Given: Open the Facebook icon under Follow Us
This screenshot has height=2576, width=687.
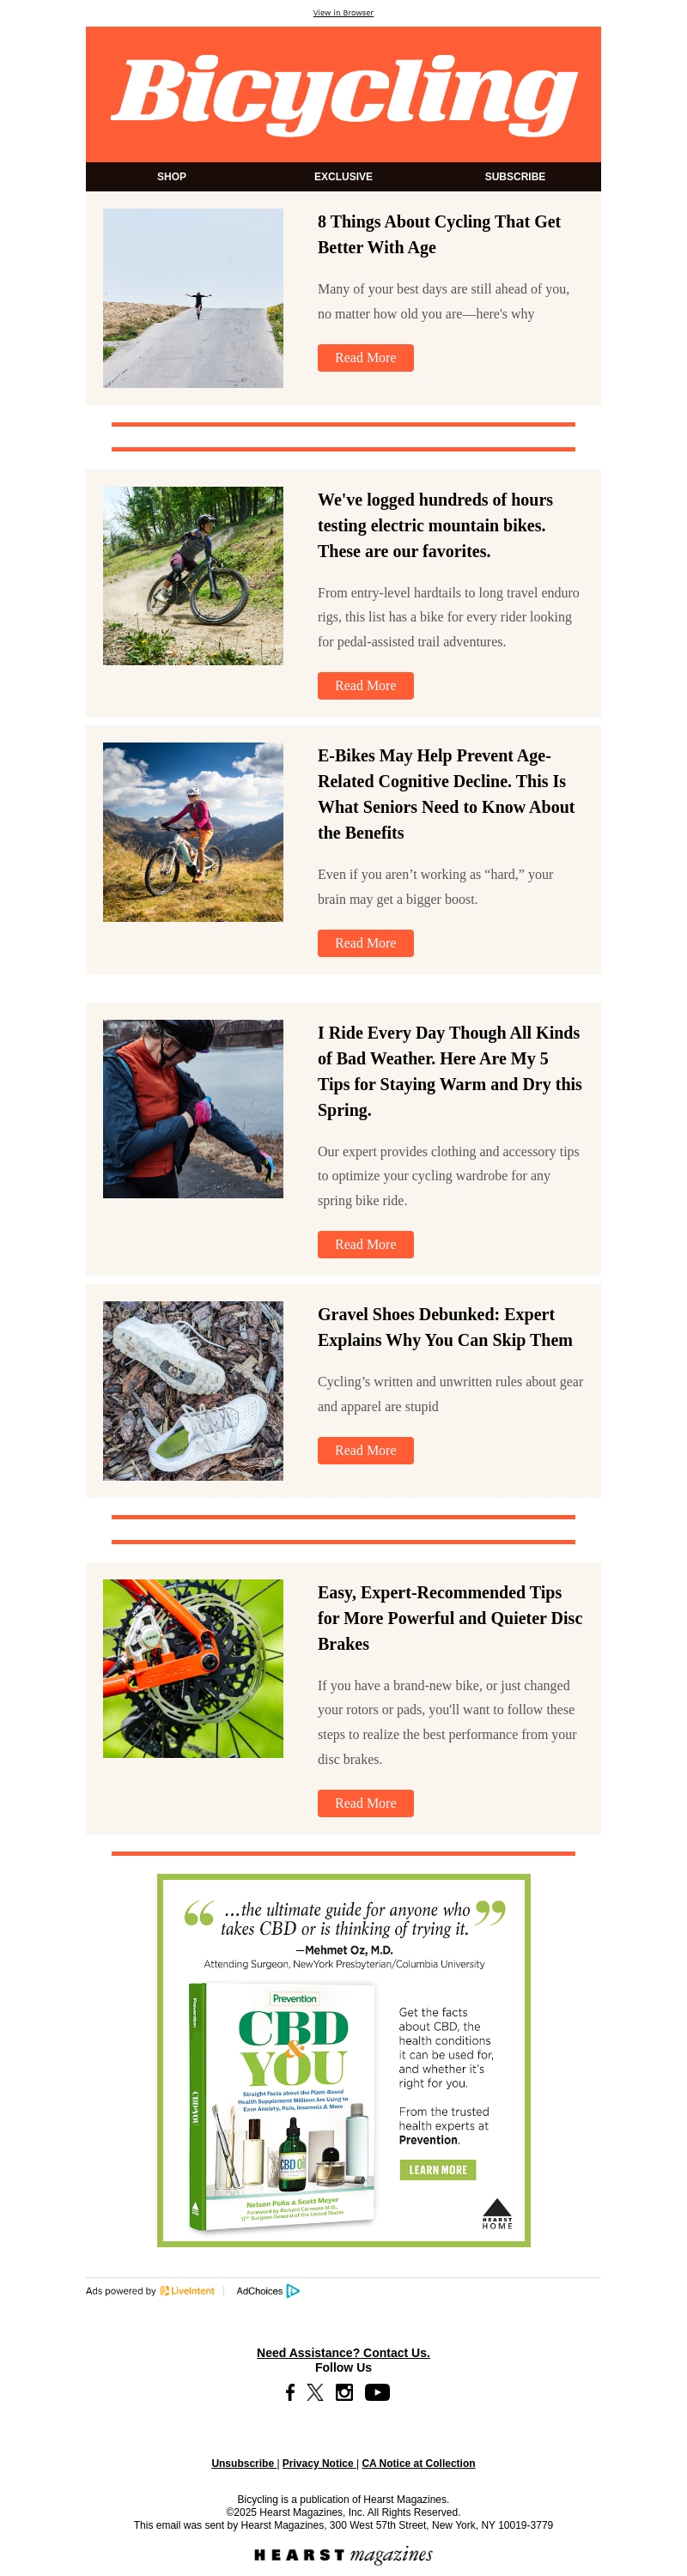Looking at the screenshot, I should 290,2392.
